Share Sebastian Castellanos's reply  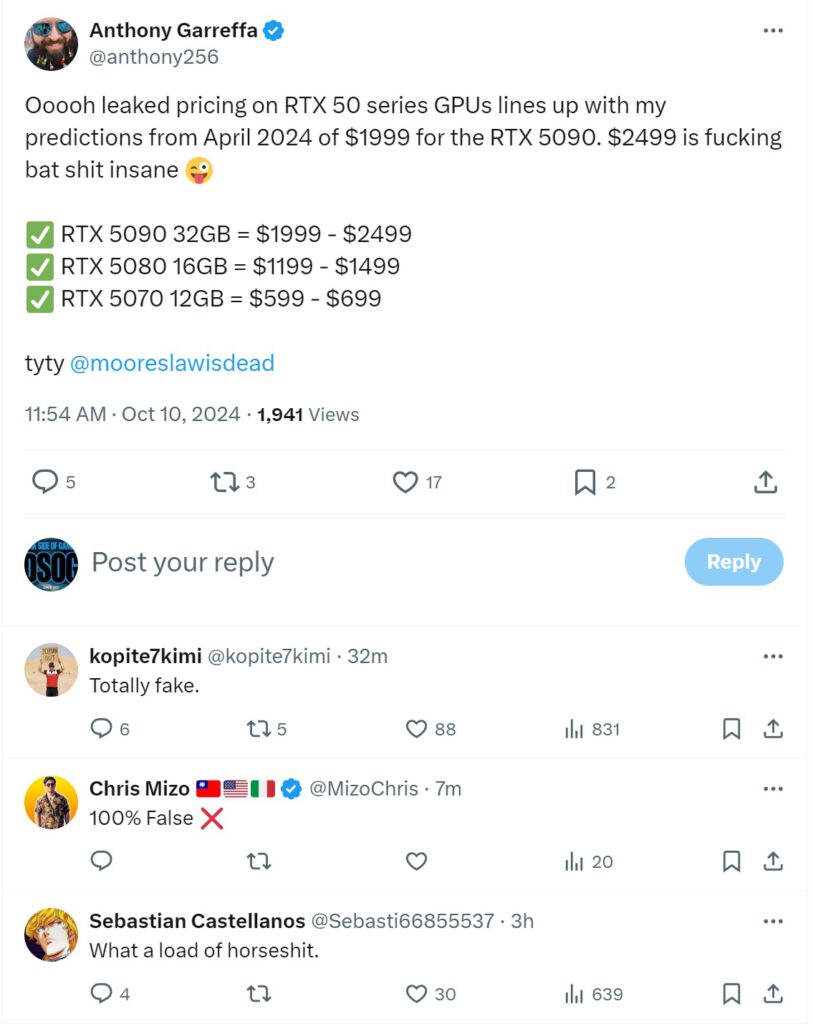click(773, 994)
